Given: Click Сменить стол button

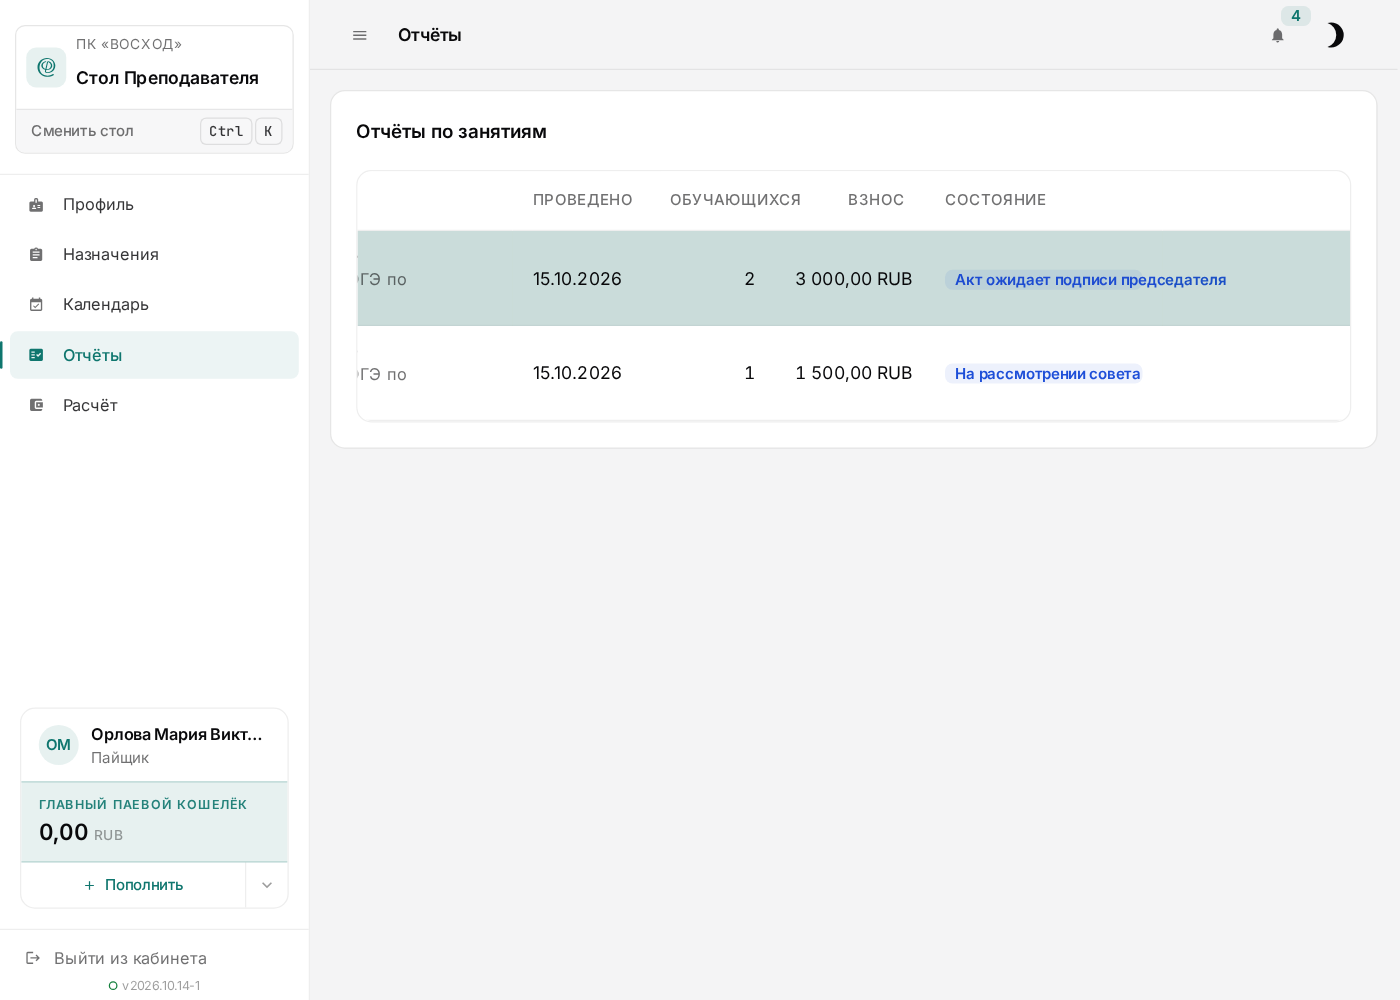Looking at the screenshot, I should (154, 131).
